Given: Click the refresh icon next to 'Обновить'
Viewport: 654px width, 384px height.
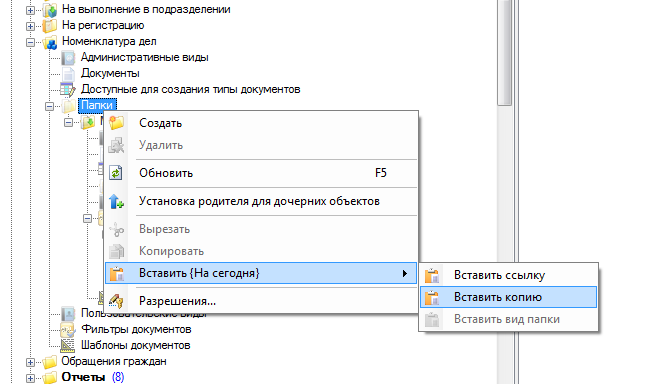Looking at the screenshot, I should coord(116,173).
